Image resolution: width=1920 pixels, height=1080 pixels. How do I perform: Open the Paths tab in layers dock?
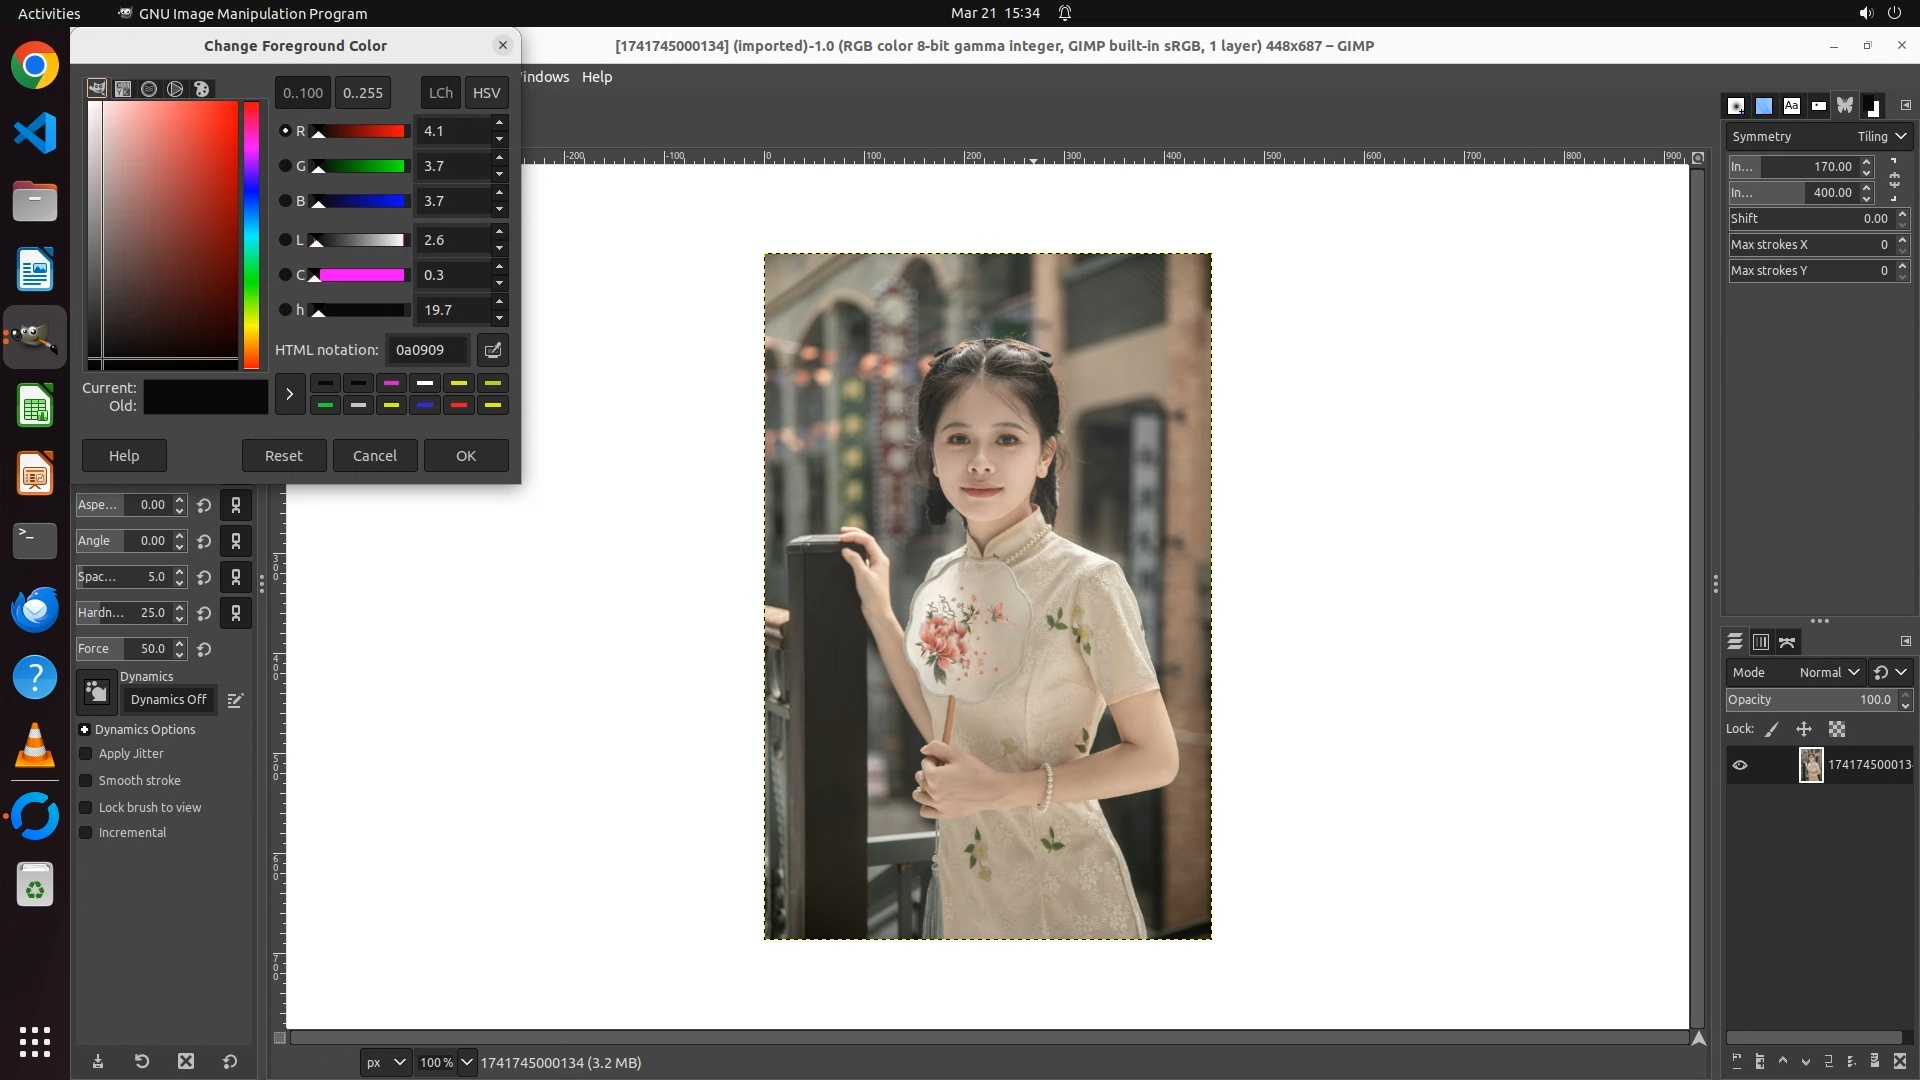click(x=1787, y=642)
